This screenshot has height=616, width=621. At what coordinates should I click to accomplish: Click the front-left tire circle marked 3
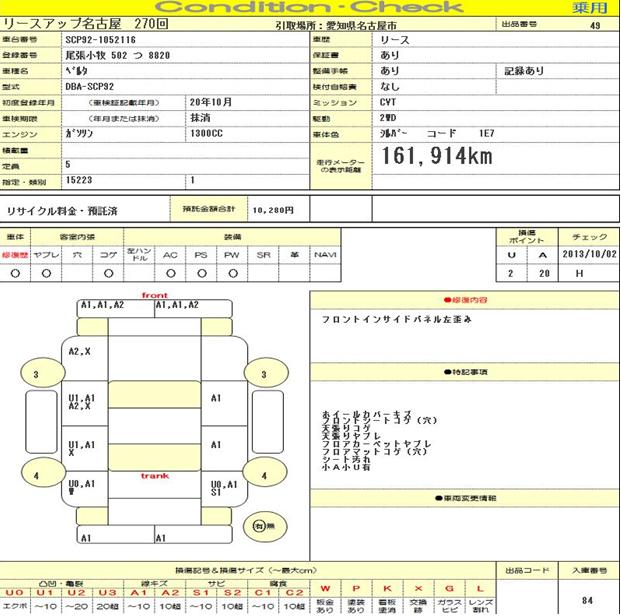point(37,375)
